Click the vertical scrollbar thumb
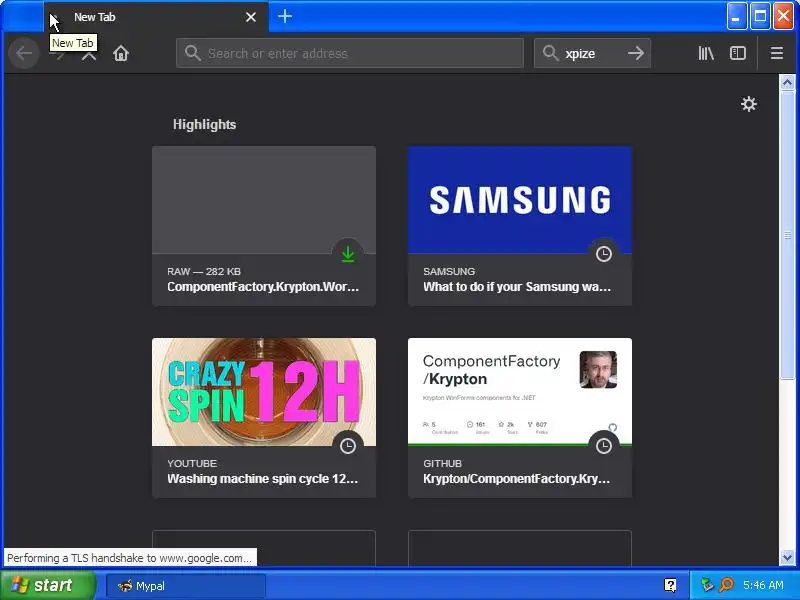The height and width of the screenshot is (600, 800). [x=787, y=235]
